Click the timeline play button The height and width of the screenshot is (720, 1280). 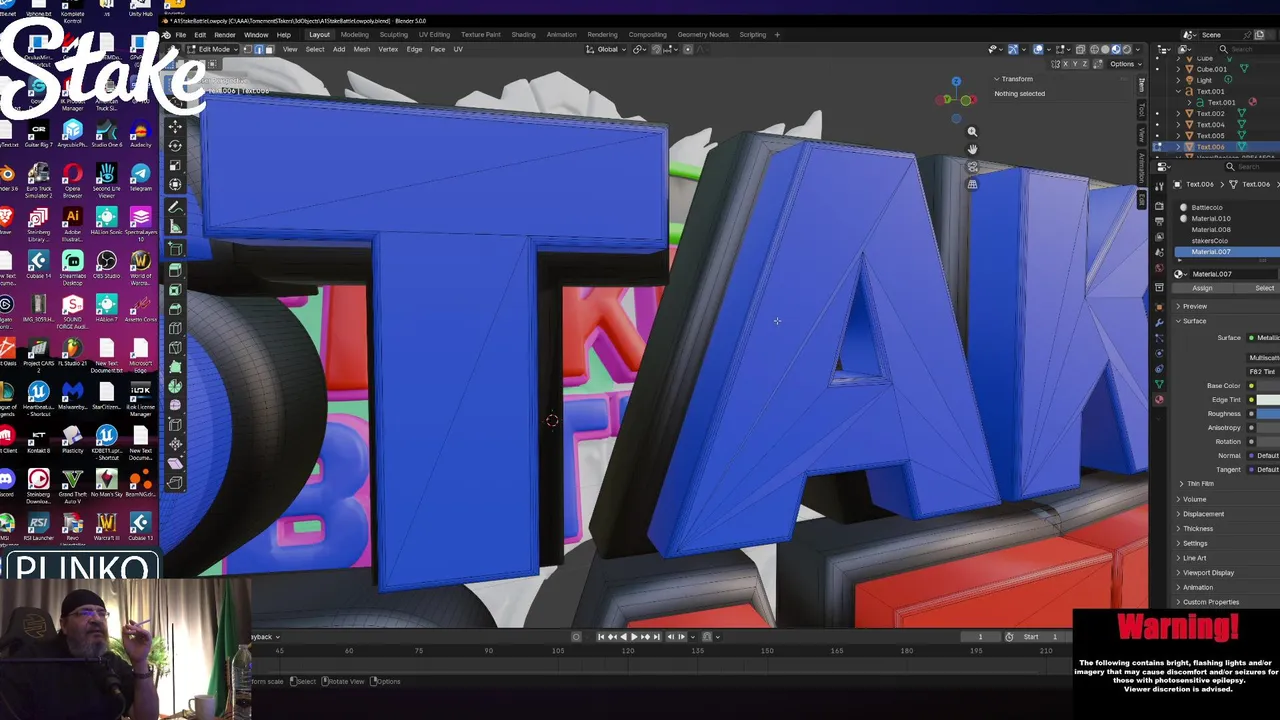click(633, 637)
